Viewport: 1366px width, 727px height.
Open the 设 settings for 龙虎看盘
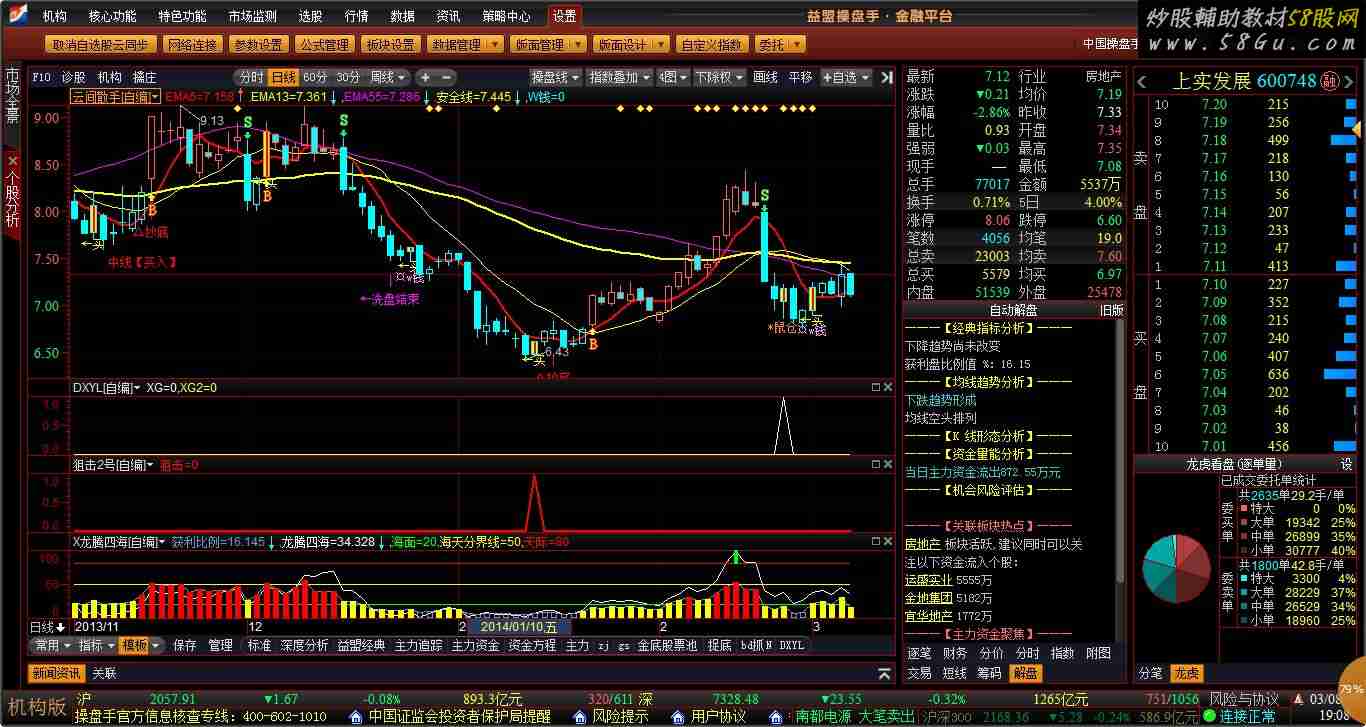tap(1347, 464)
